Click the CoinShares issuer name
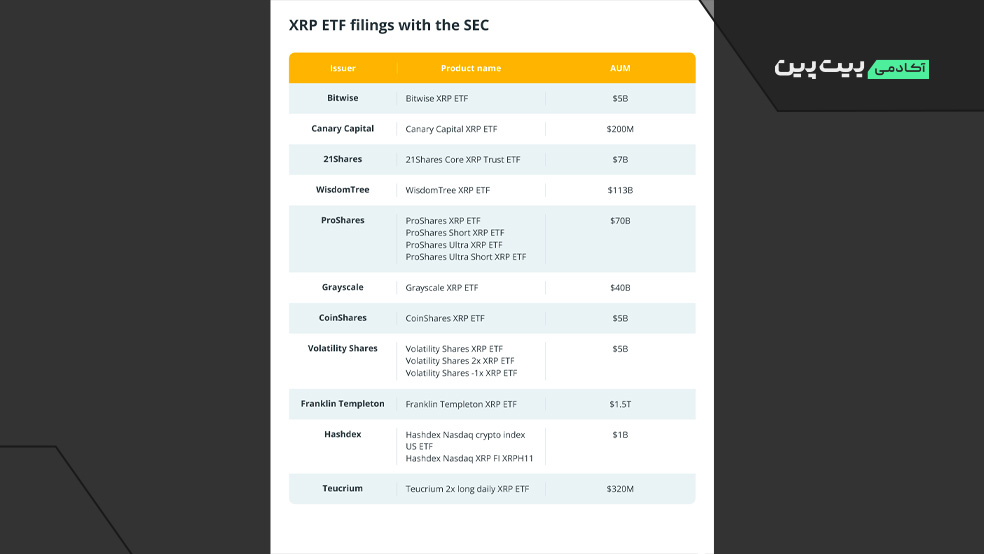Viewport: 984px width, 554px height. [x=343, y=317]
